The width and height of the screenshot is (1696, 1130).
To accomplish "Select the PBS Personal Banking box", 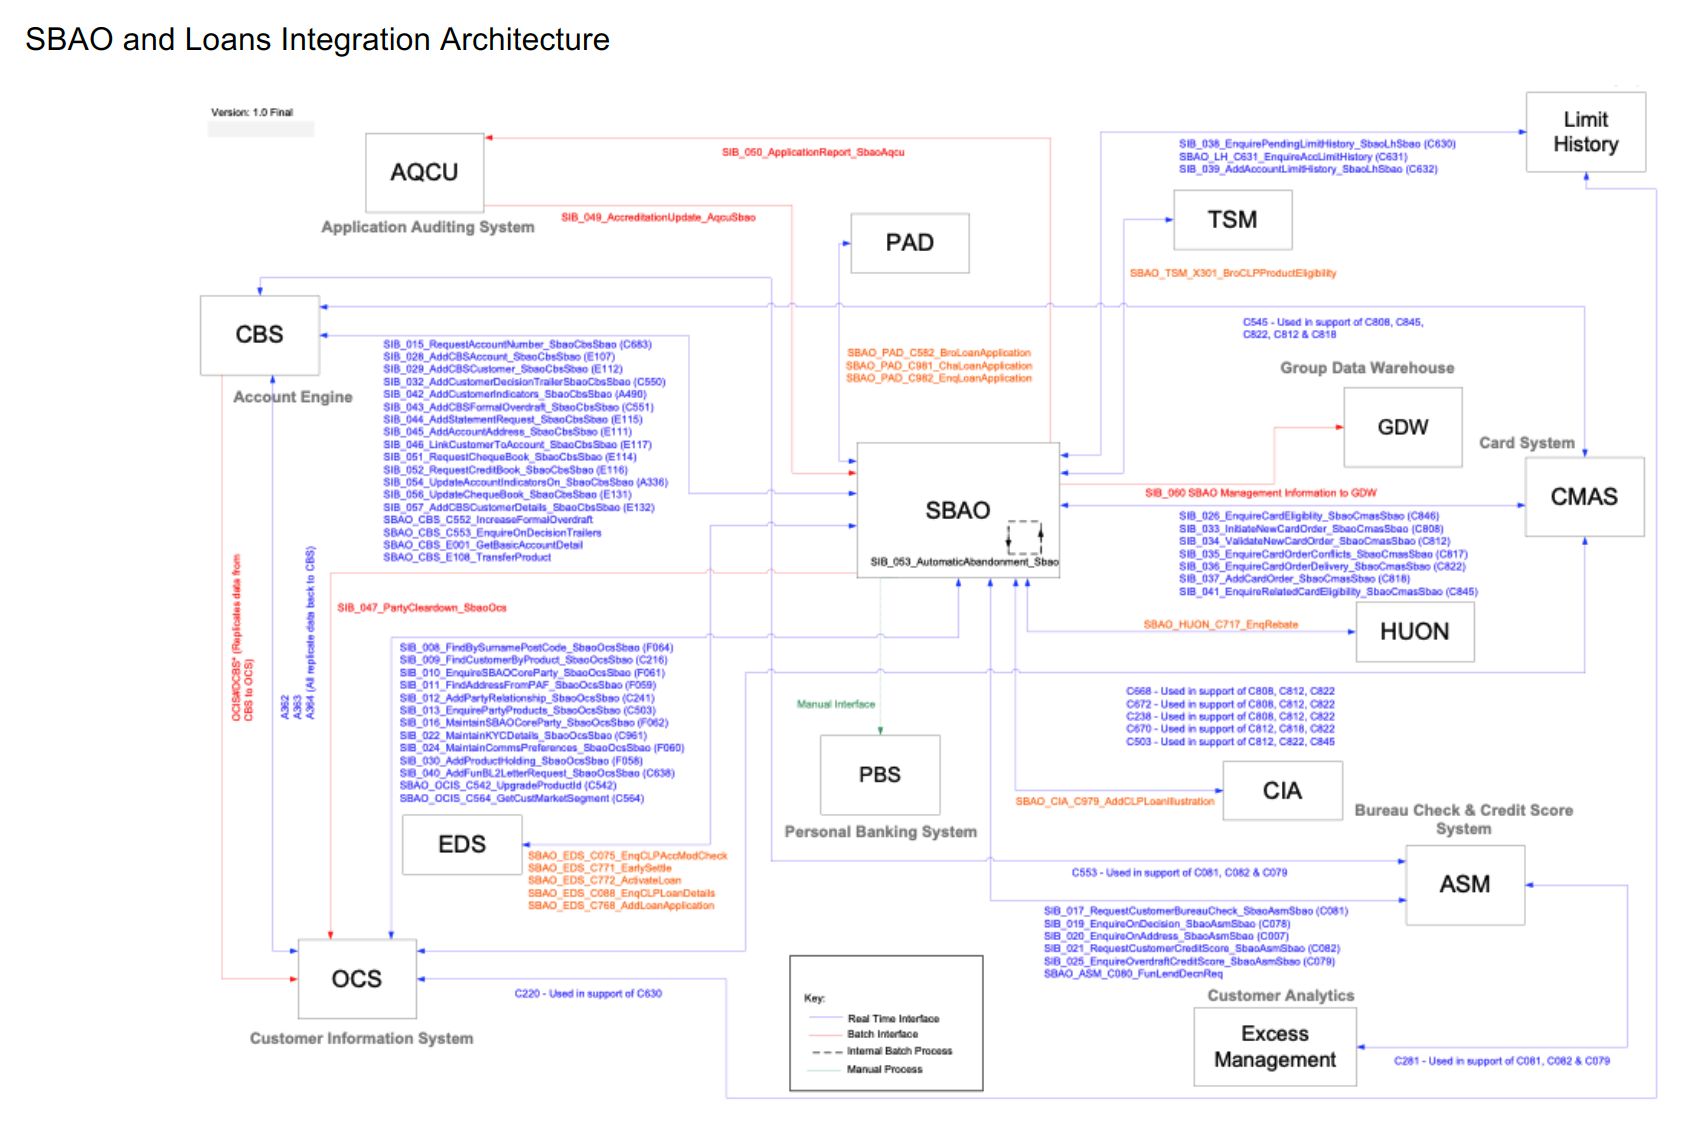I will pos(879,775).
